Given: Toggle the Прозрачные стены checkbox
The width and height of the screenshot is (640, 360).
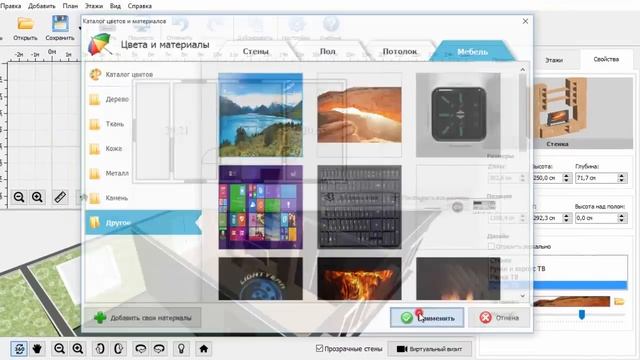Looking at the screenshot, I should tap(320, 349).
